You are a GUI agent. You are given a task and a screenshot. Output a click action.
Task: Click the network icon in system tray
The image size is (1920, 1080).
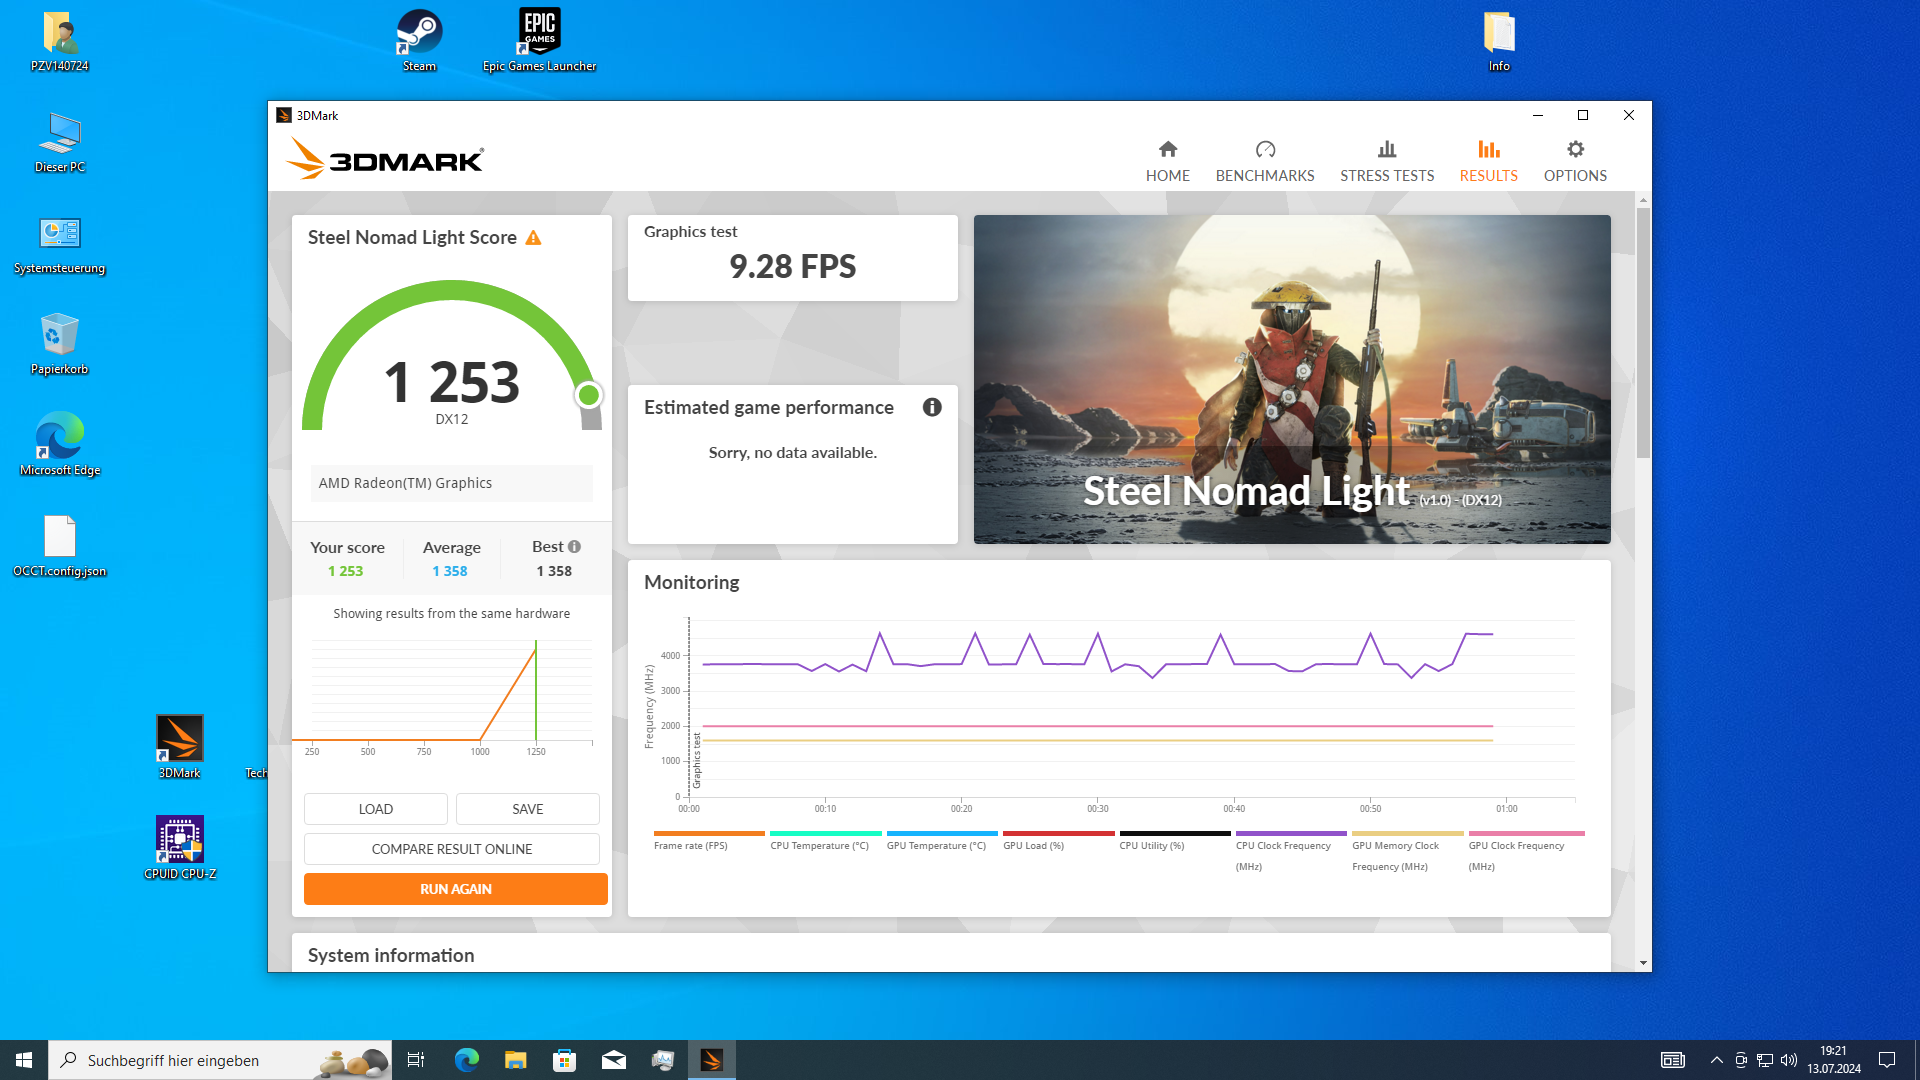(x=1765, y=1060)
